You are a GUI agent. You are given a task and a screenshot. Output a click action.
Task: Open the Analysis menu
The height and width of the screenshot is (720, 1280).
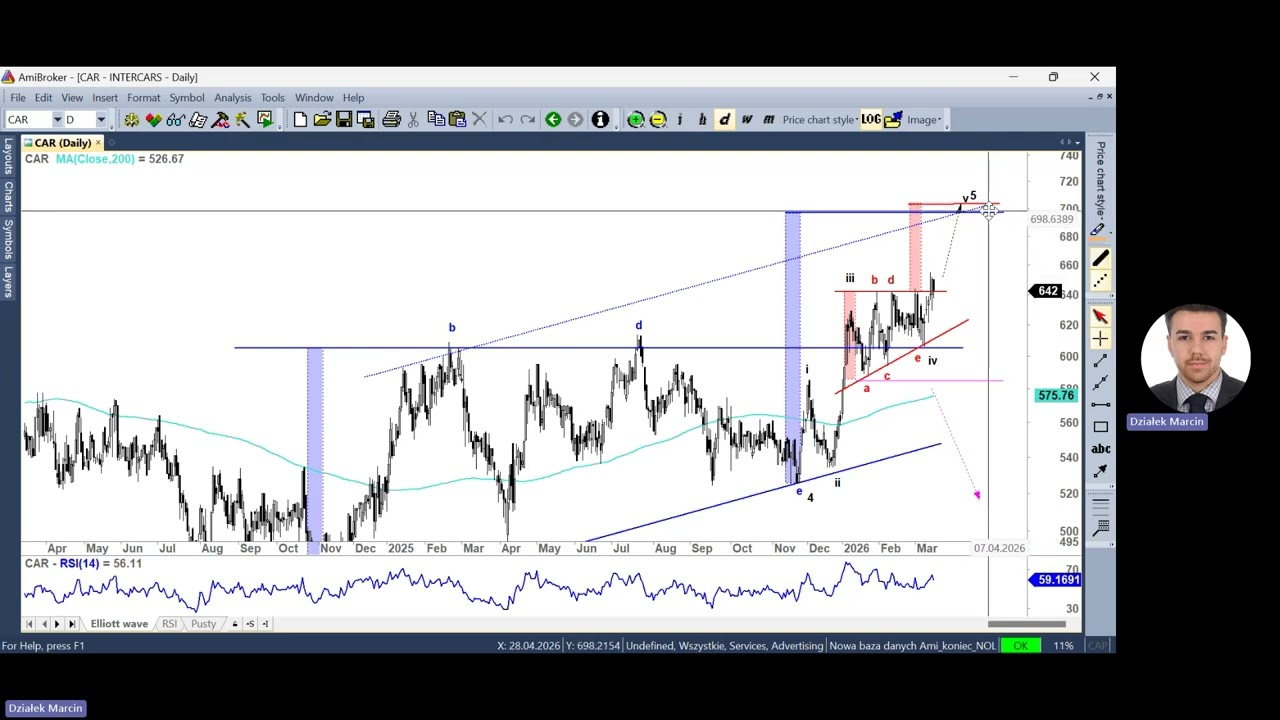(x=233, y=98)
